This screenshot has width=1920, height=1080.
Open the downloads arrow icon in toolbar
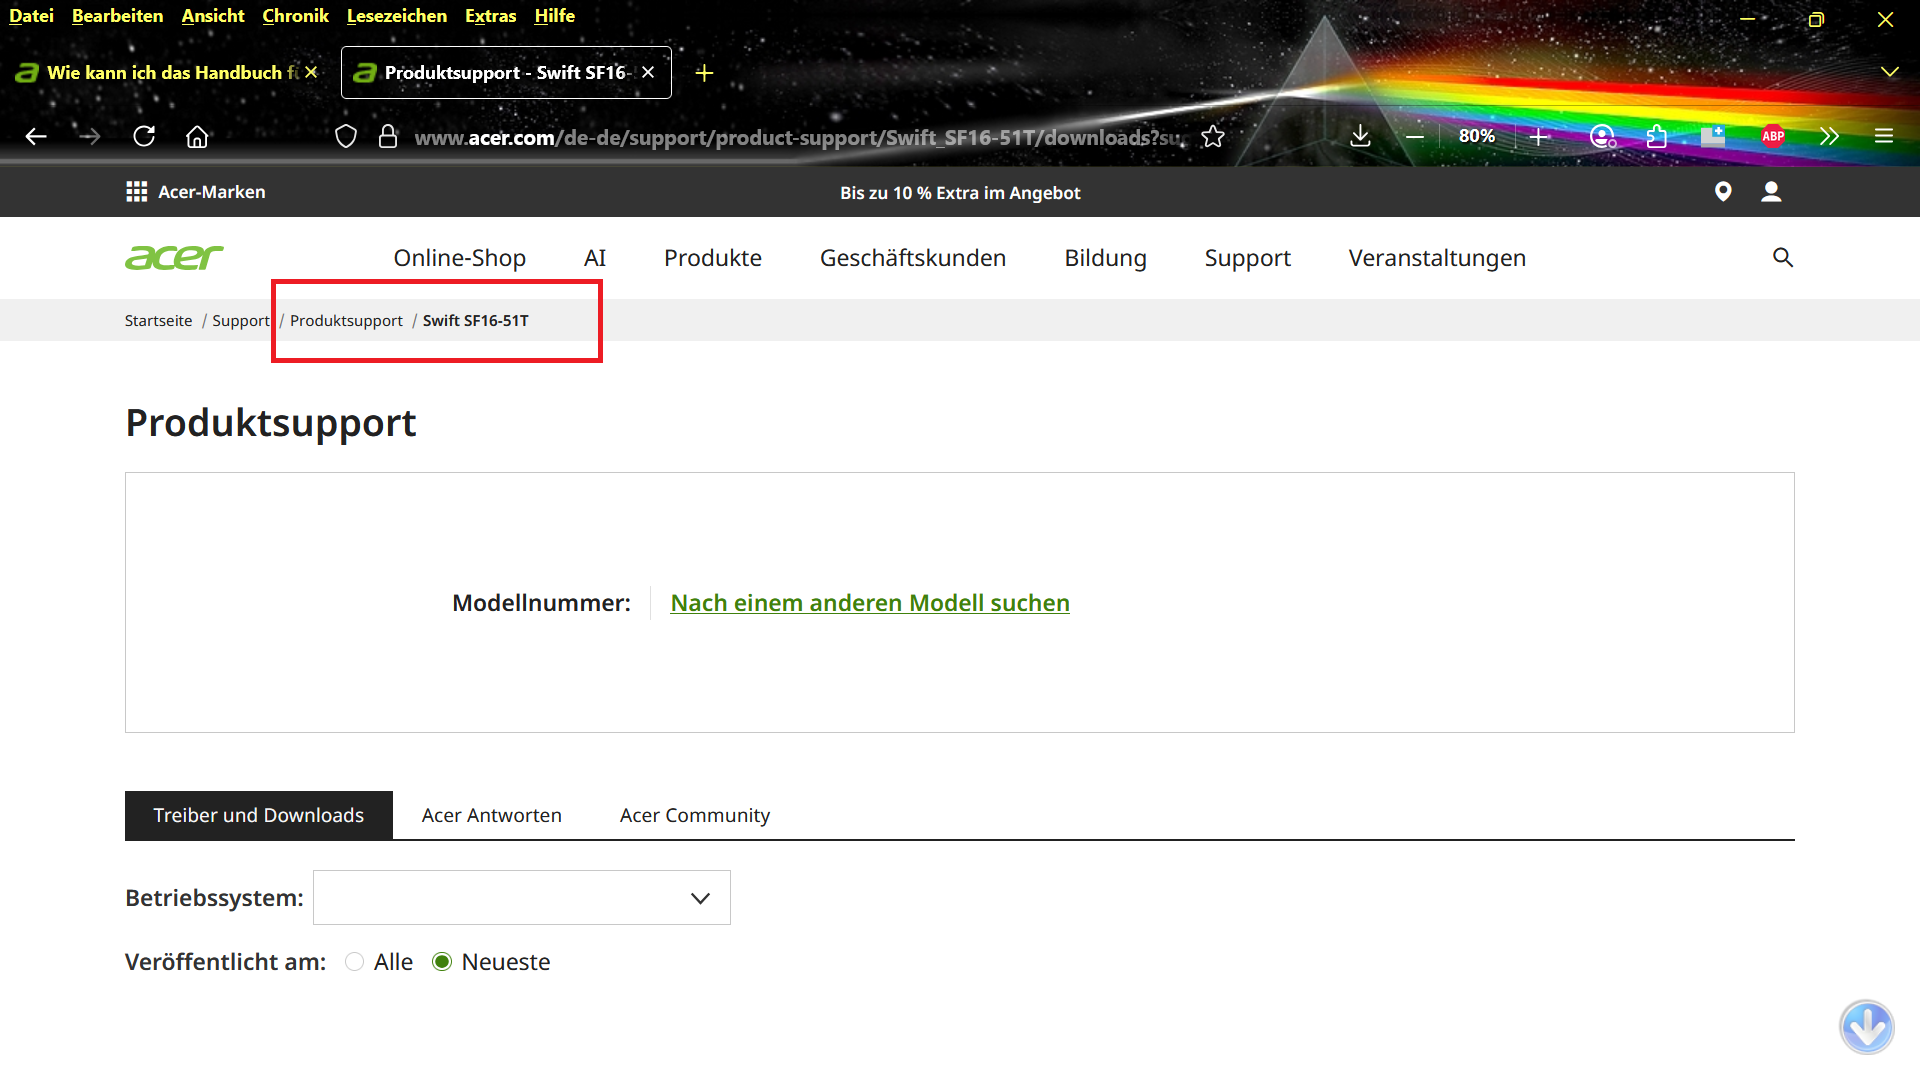(1360, 137)
